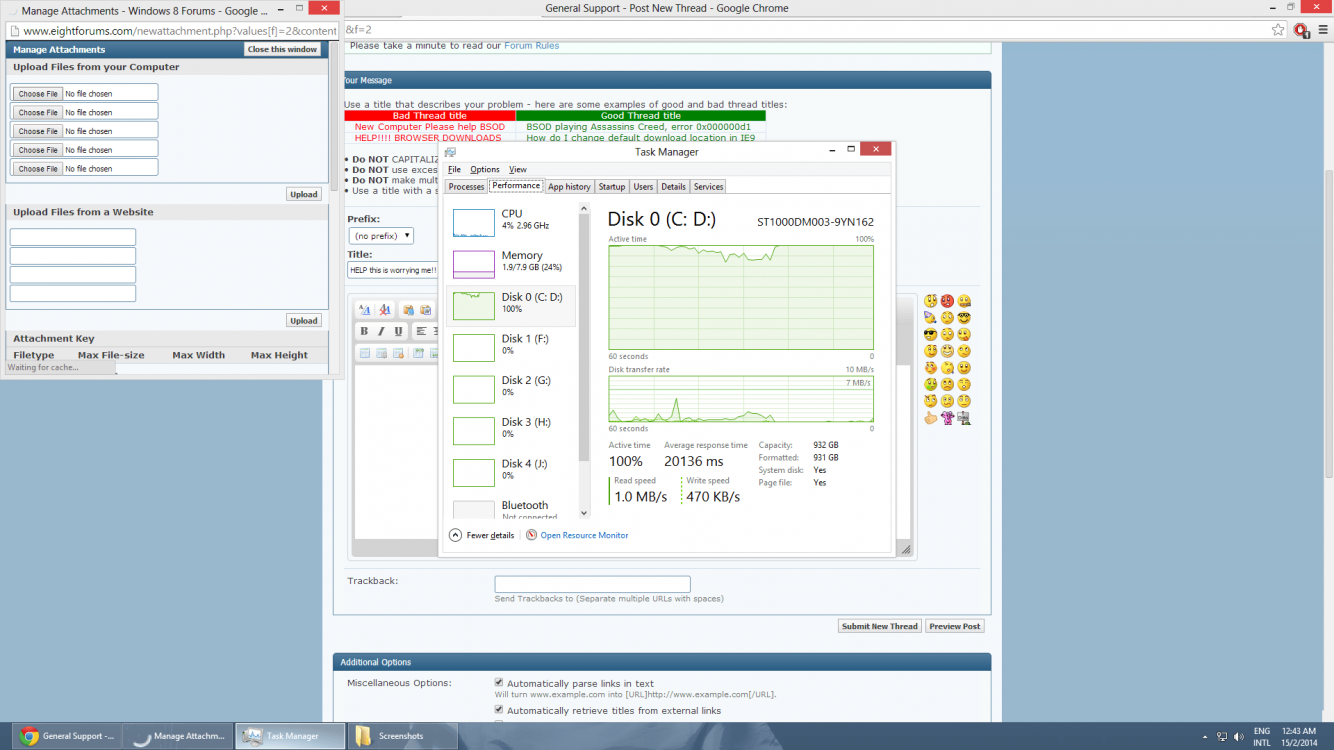This screenshot has width=1334, height=750.
Task: Toggle Automatically parse links in text checkbox
Action: tap(499, 683)
